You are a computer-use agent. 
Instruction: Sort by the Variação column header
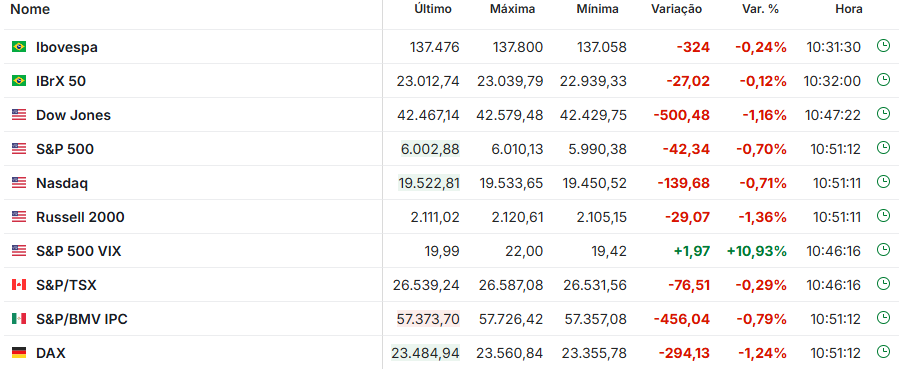pyautogui.click(x=676, y=10)
